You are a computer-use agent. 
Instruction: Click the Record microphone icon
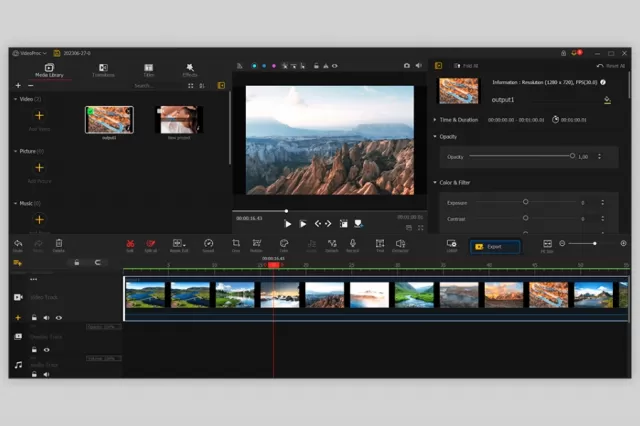352,245
